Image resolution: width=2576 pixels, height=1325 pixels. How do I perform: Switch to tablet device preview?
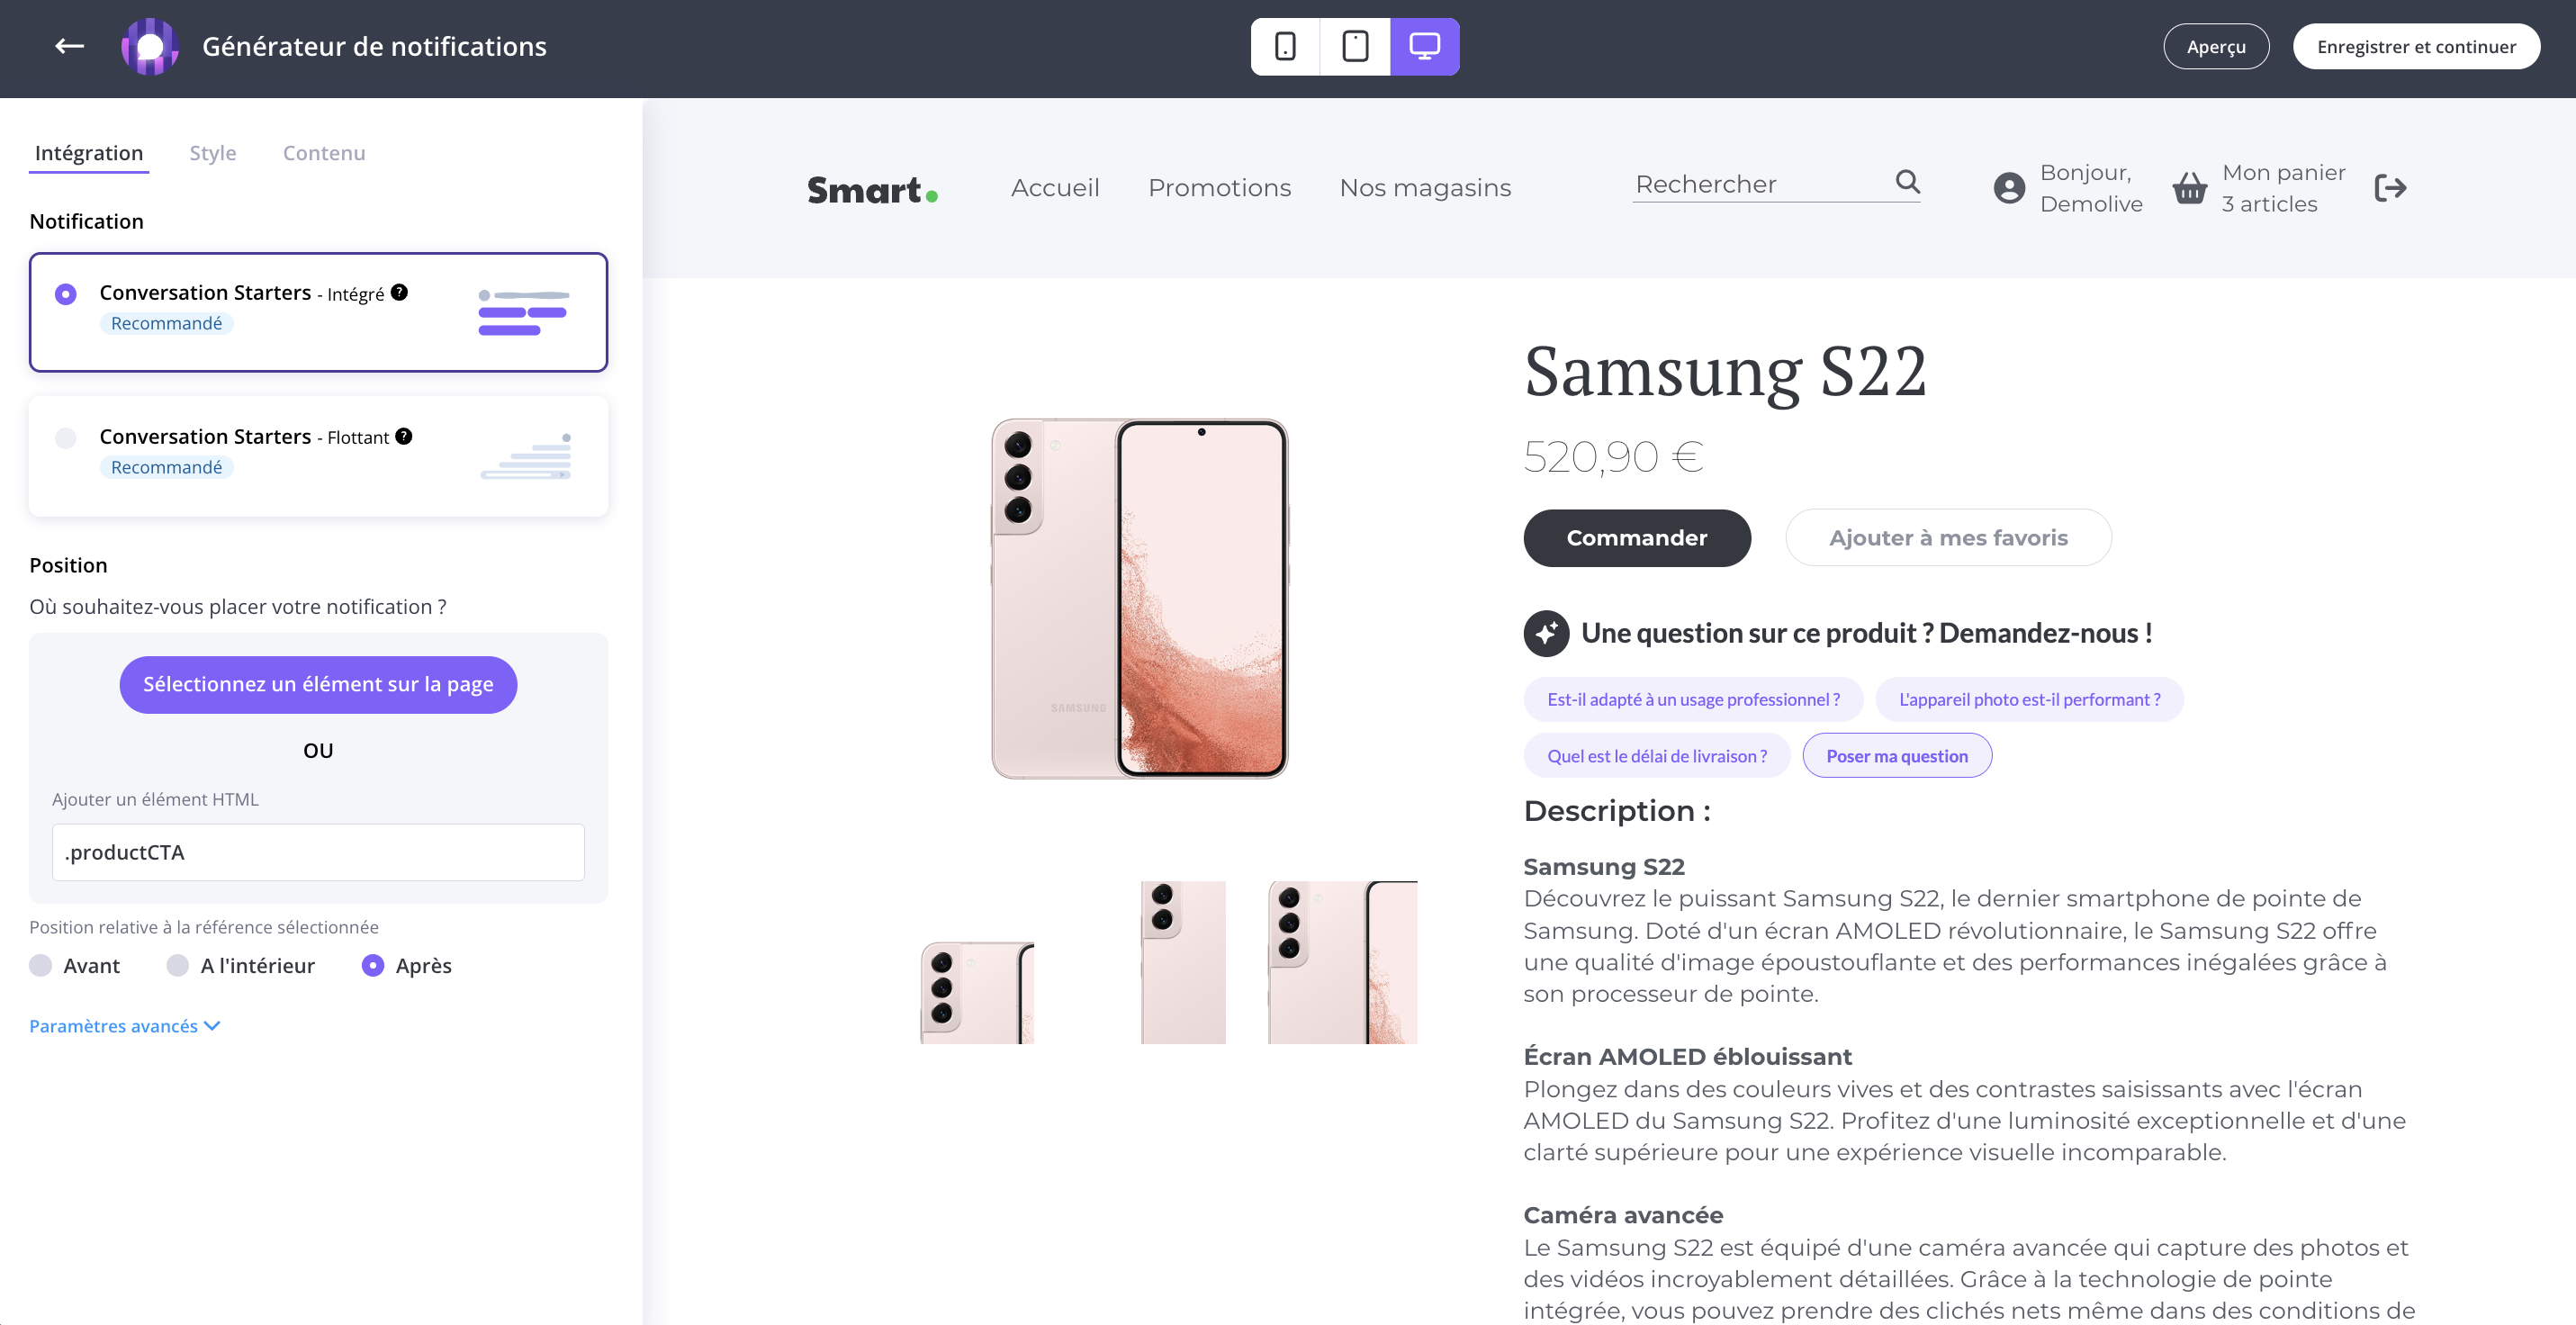[1355, 46]
